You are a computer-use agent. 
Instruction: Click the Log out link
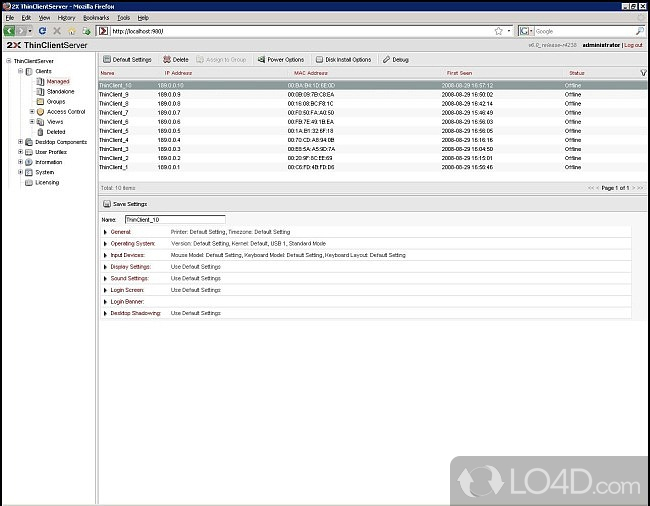(x=633, y=45)
